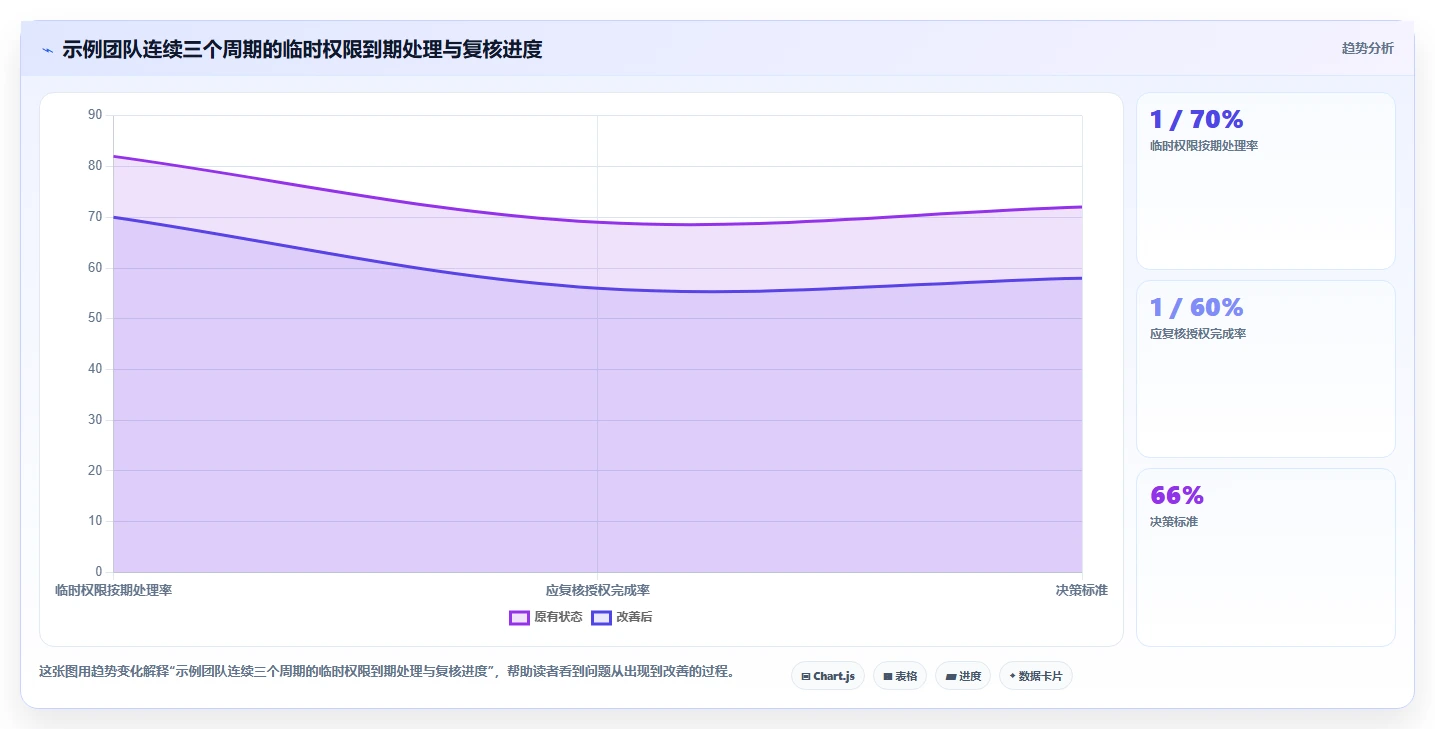
Task: Click the 原有状态 end point at 决策标准
Action: tap(1082, 207)
